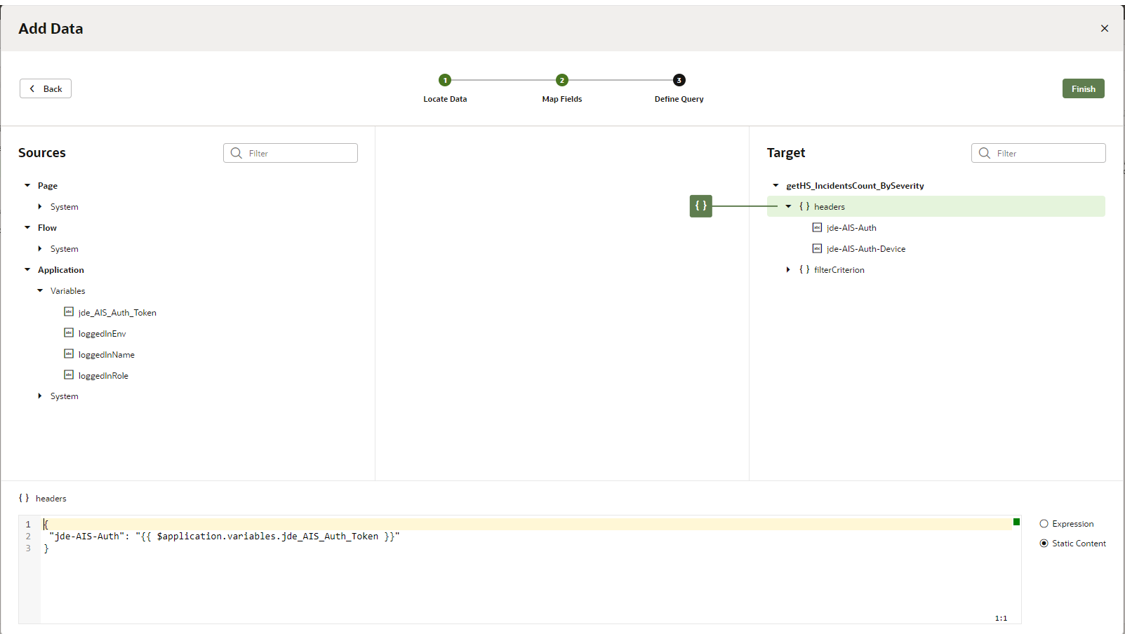
Task: Expand the System node under Page
Action: click(40, 206)
